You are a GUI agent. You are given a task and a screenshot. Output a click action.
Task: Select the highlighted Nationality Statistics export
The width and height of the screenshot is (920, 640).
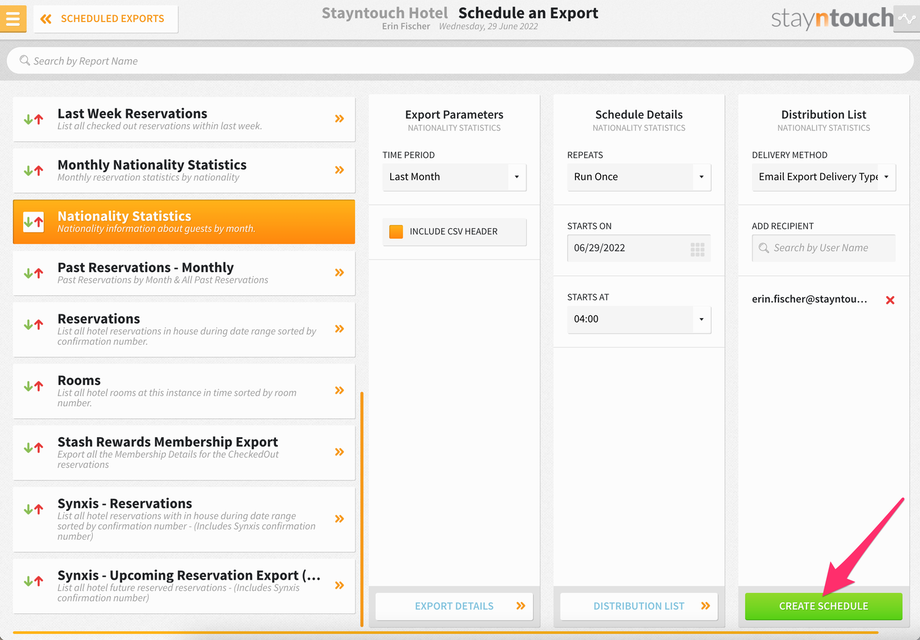(x=184, y=222)
